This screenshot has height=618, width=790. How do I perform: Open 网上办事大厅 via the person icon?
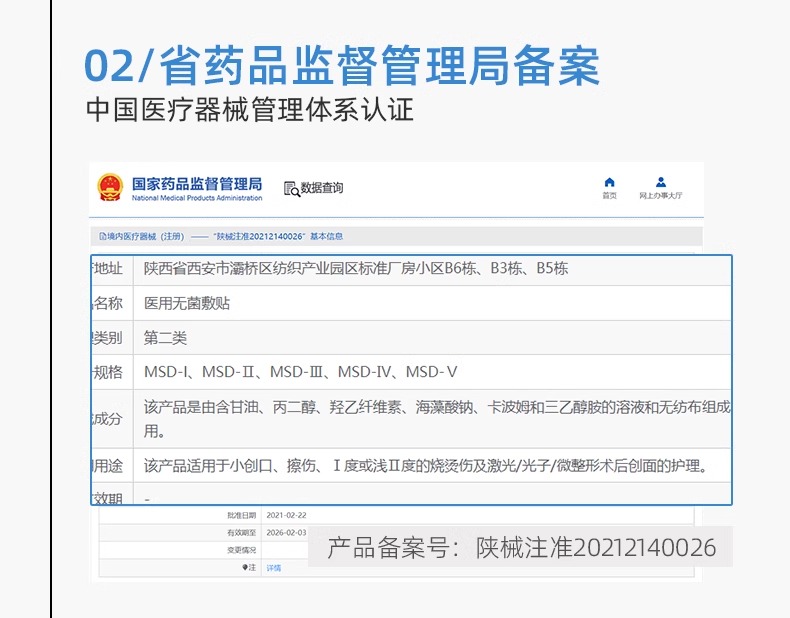click(661, 182)
